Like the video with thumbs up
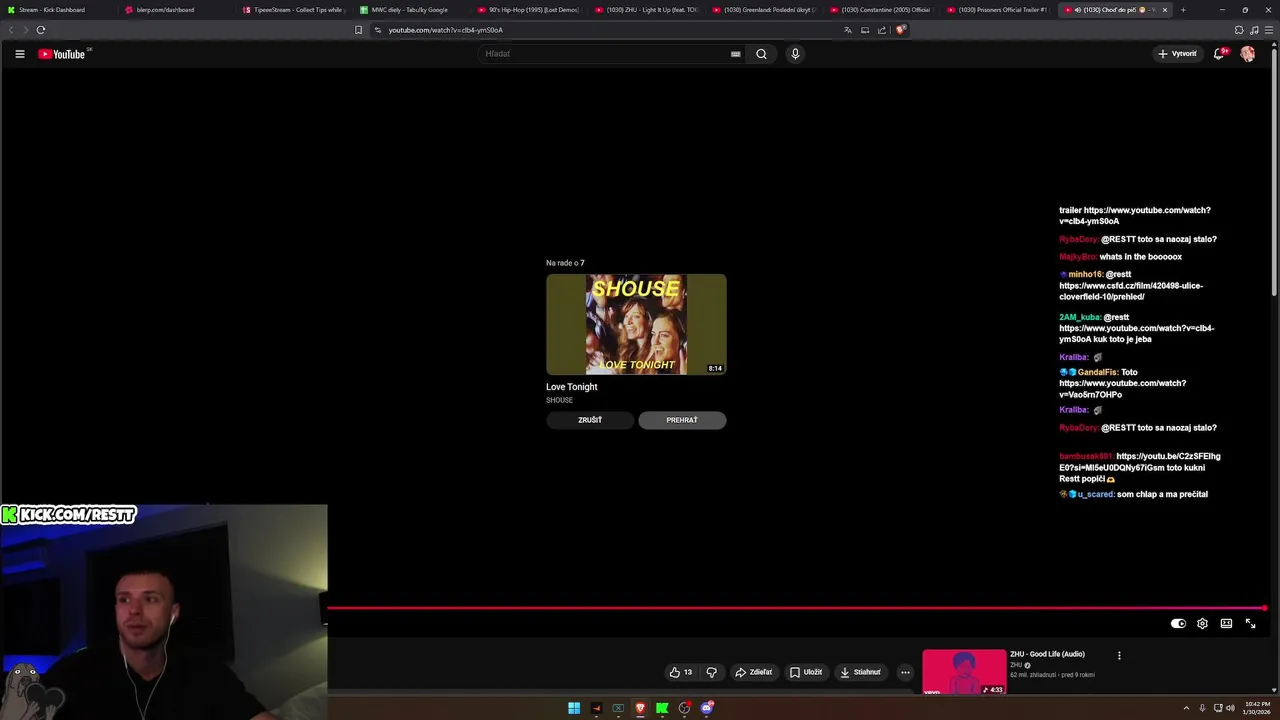The width and height of the screenshot is (1280, 720). point(681,672)
